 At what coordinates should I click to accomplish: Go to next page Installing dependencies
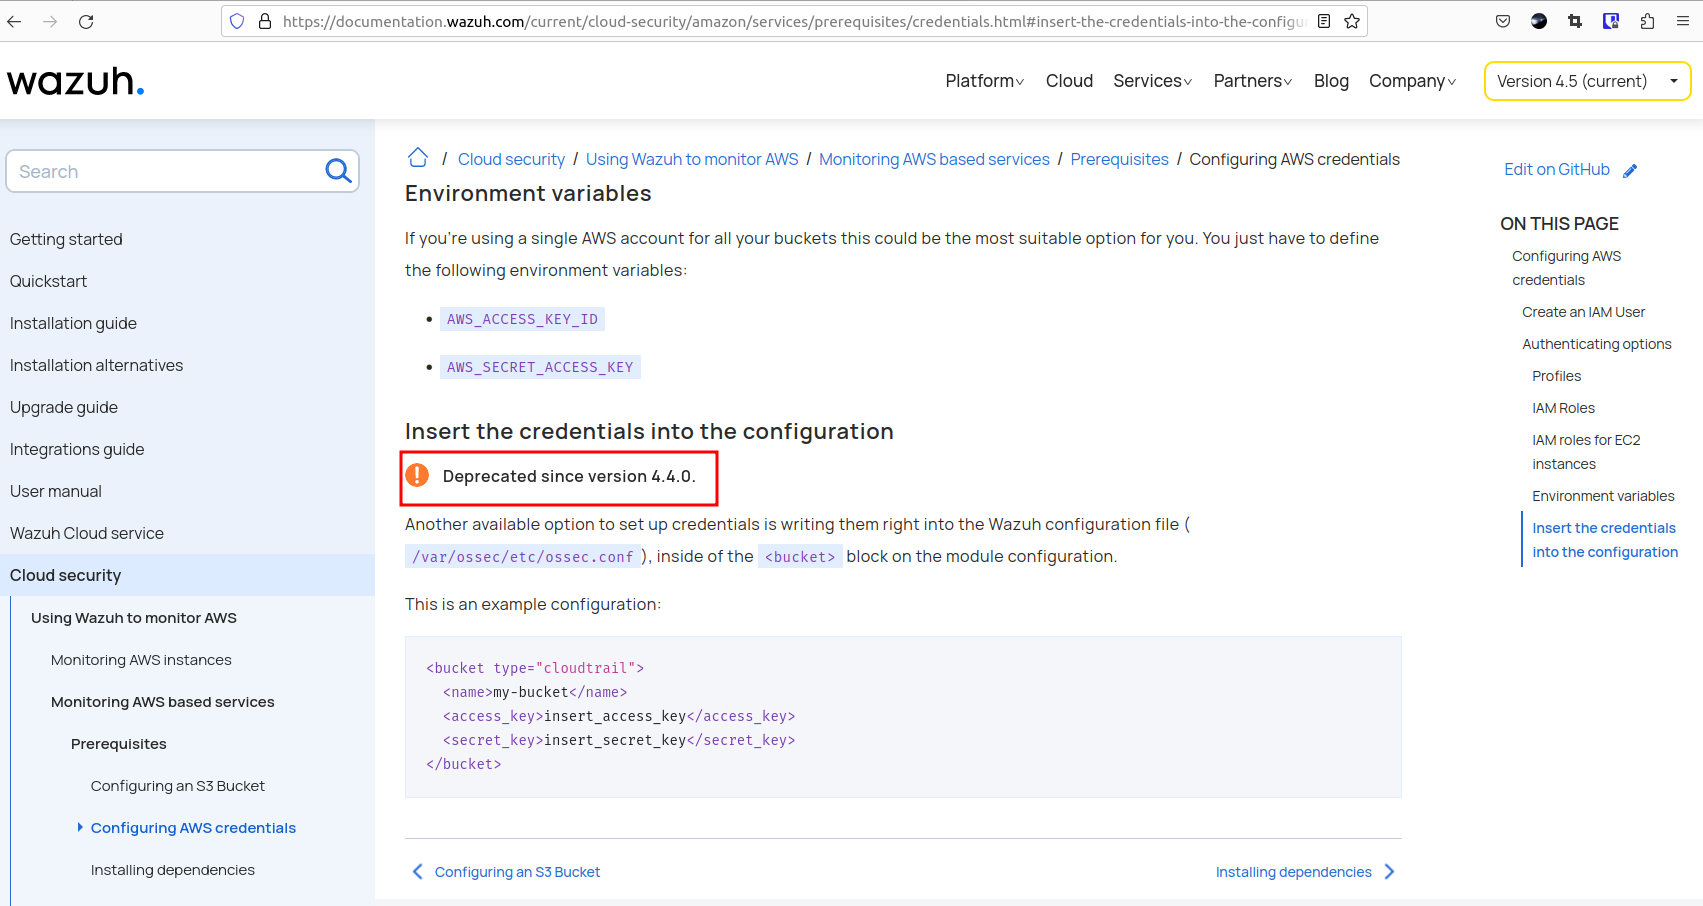pos(1293,872)
